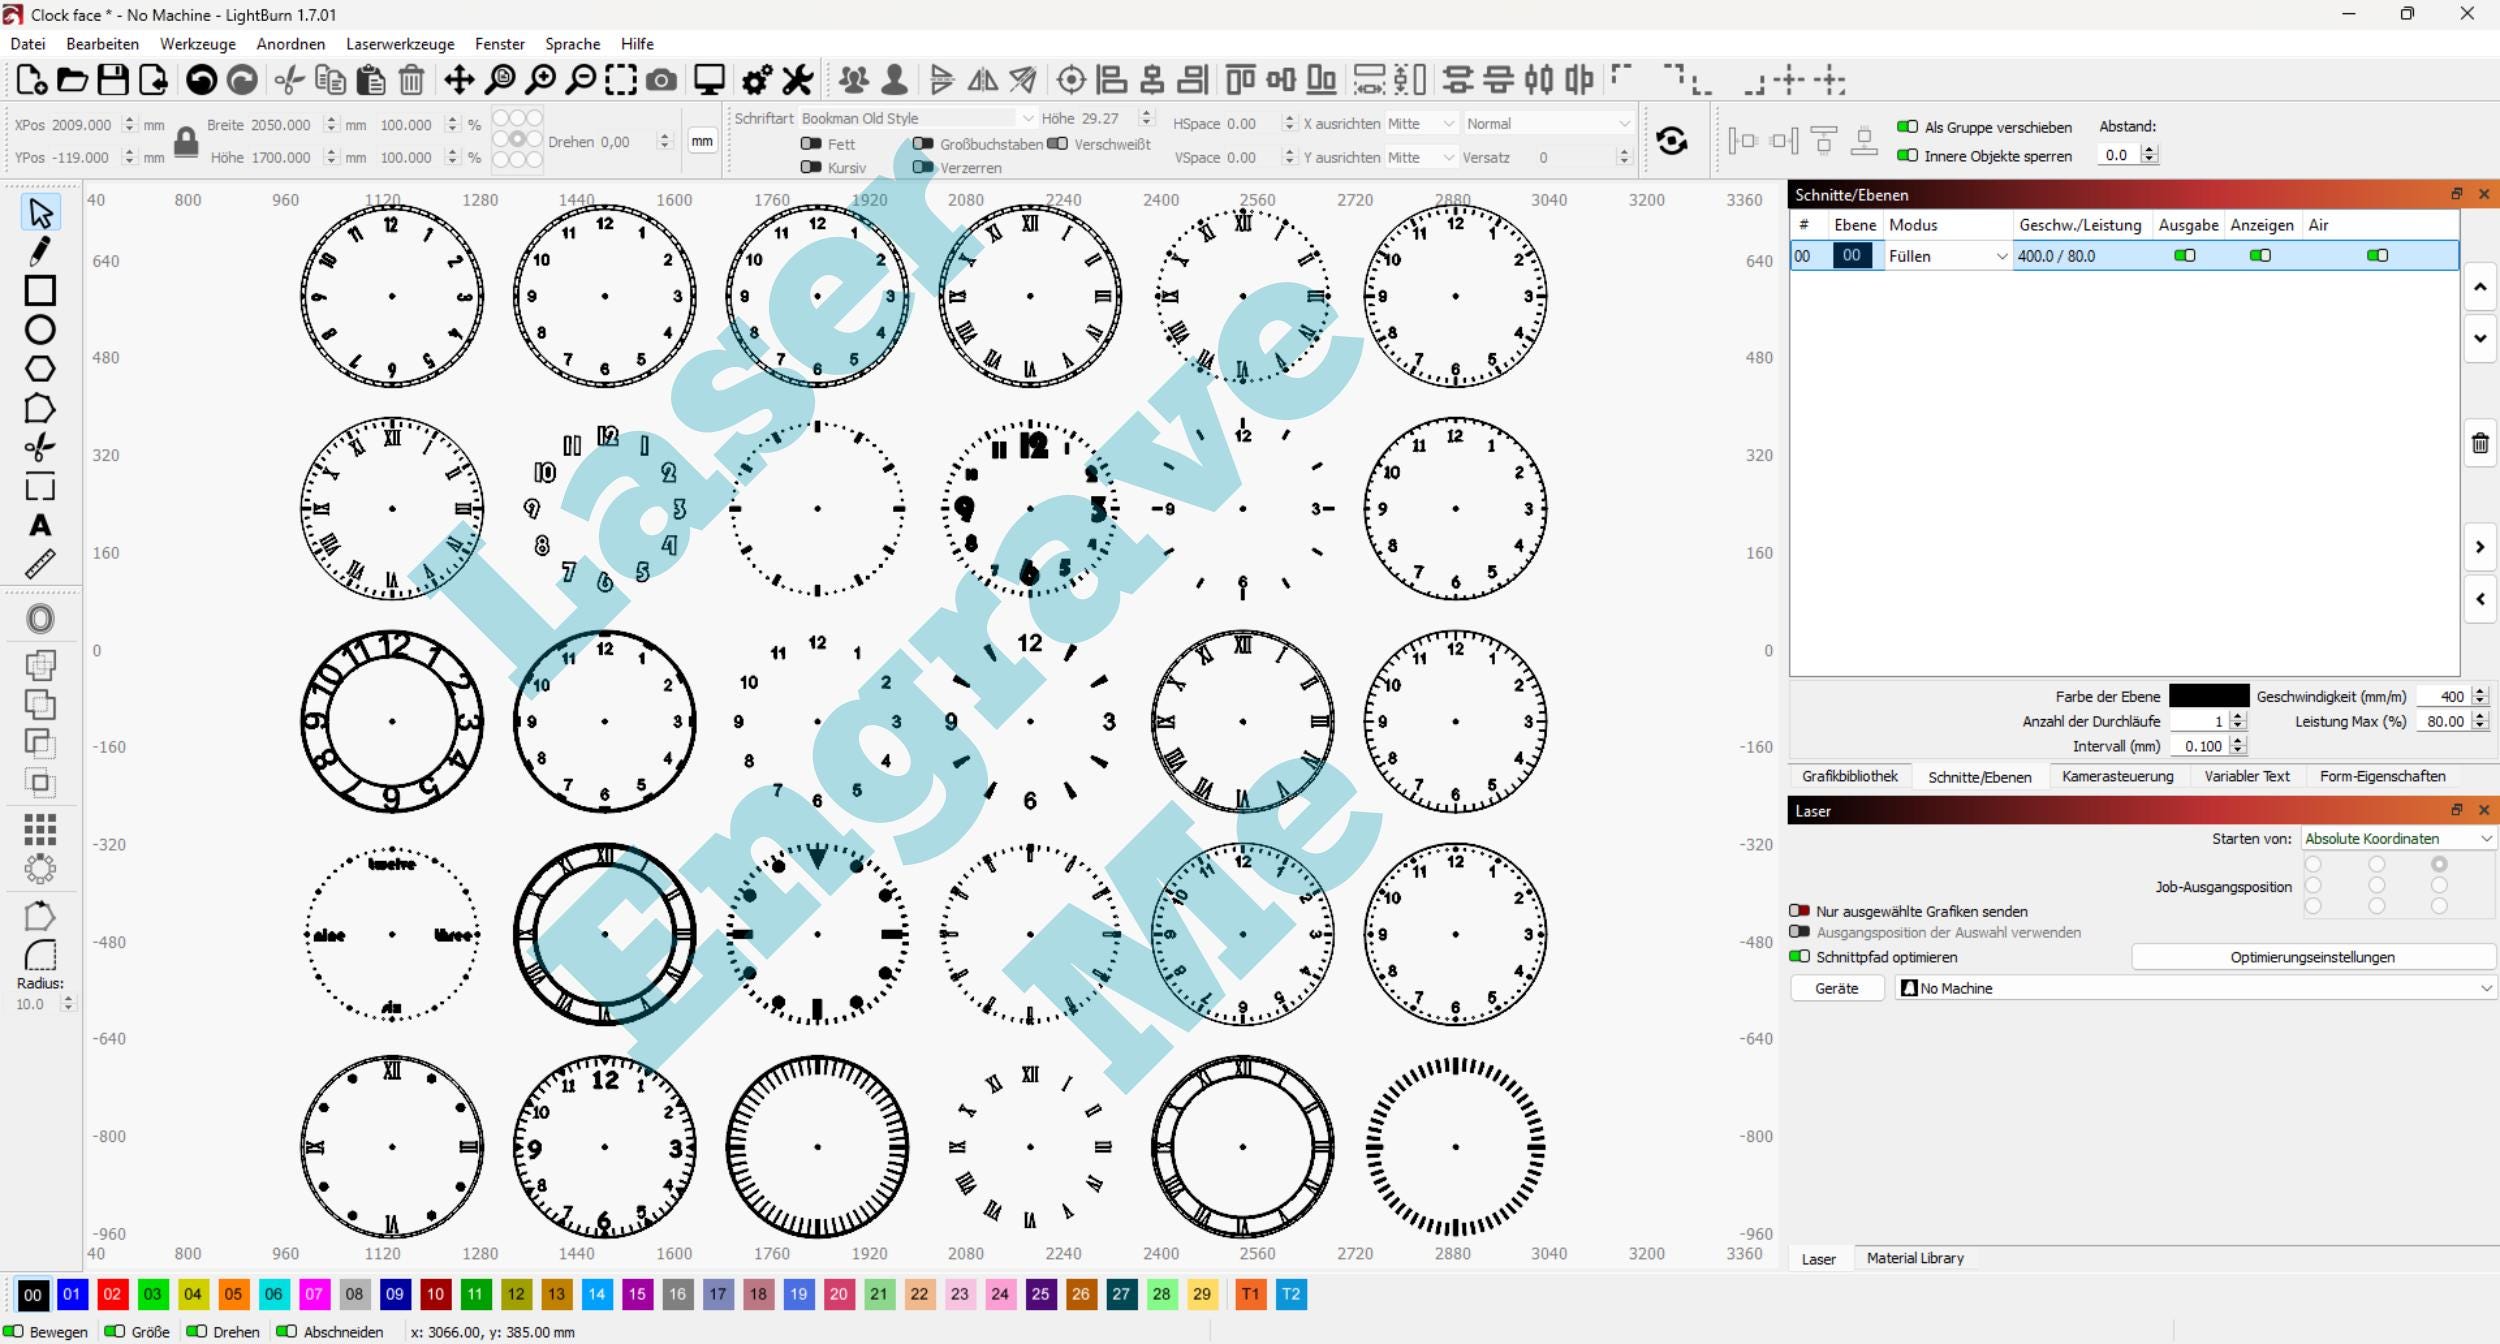
Task: Select the red color swatch 02
Action: [x=113, y=1294]
